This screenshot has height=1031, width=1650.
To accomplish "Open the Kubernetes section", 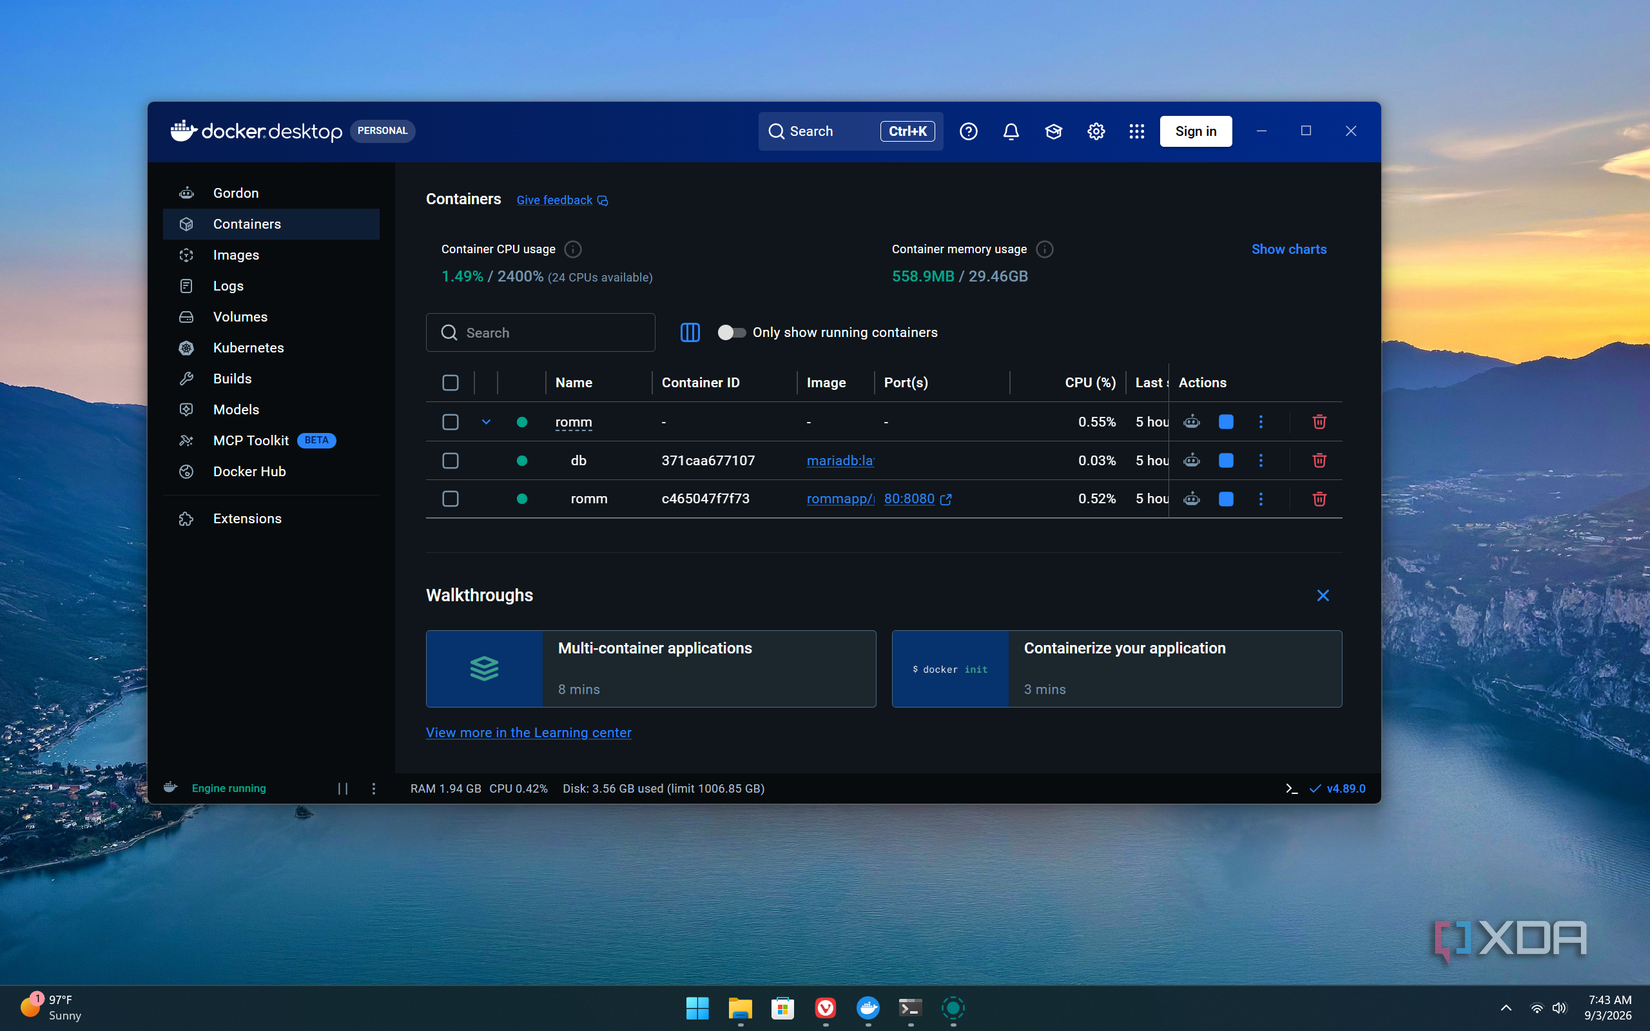I will tap(271, 348).
